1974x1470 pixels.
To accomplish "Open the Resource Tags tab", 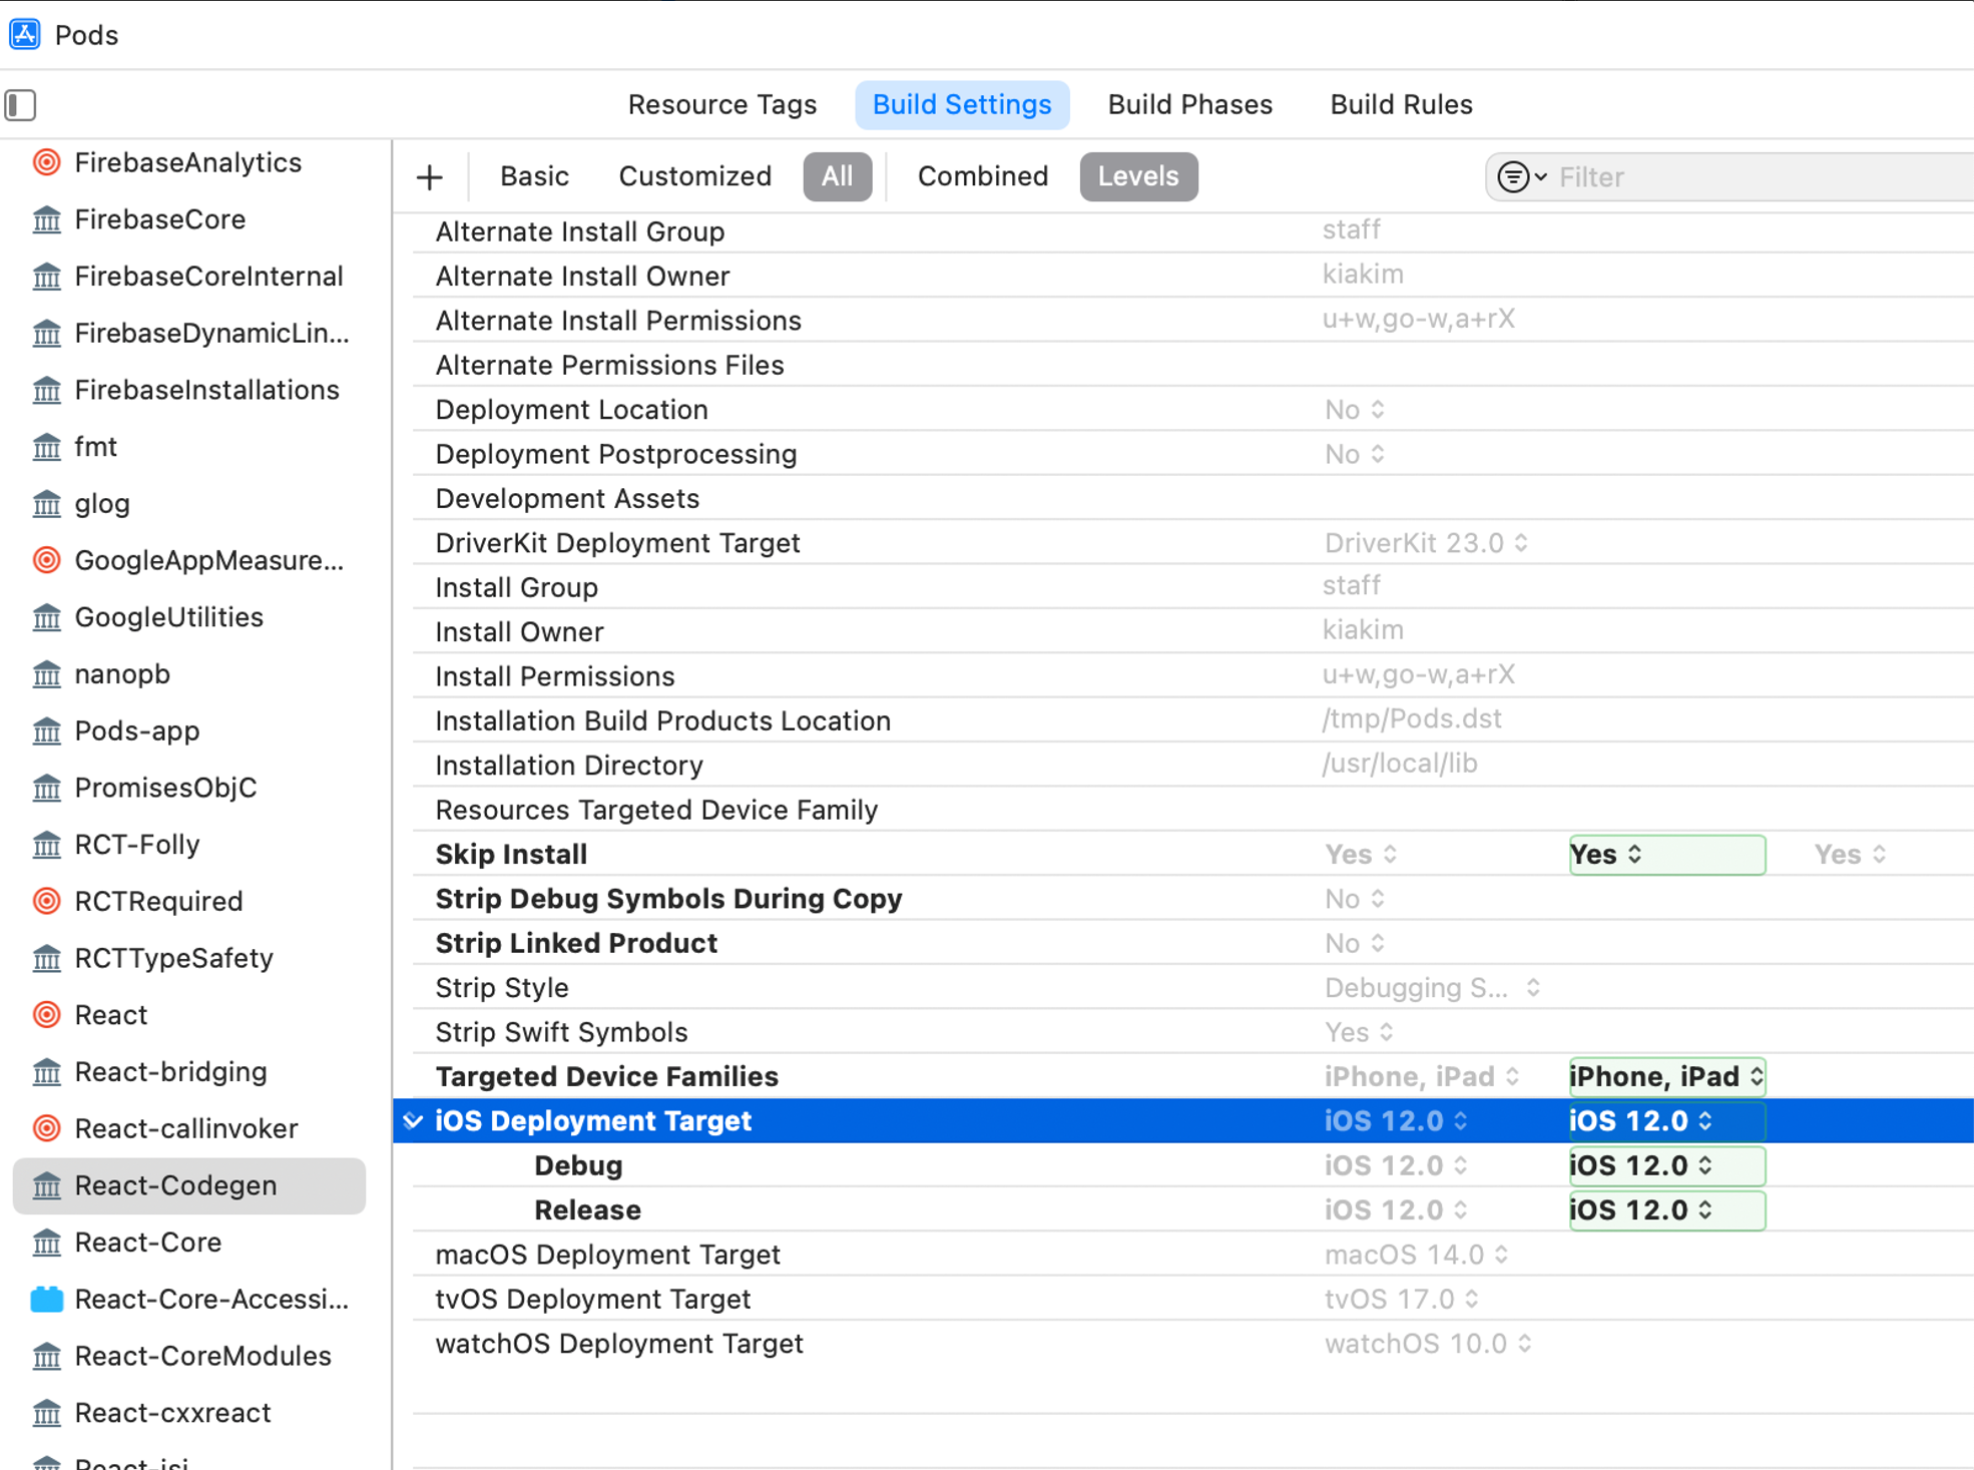I will (722, 105).
